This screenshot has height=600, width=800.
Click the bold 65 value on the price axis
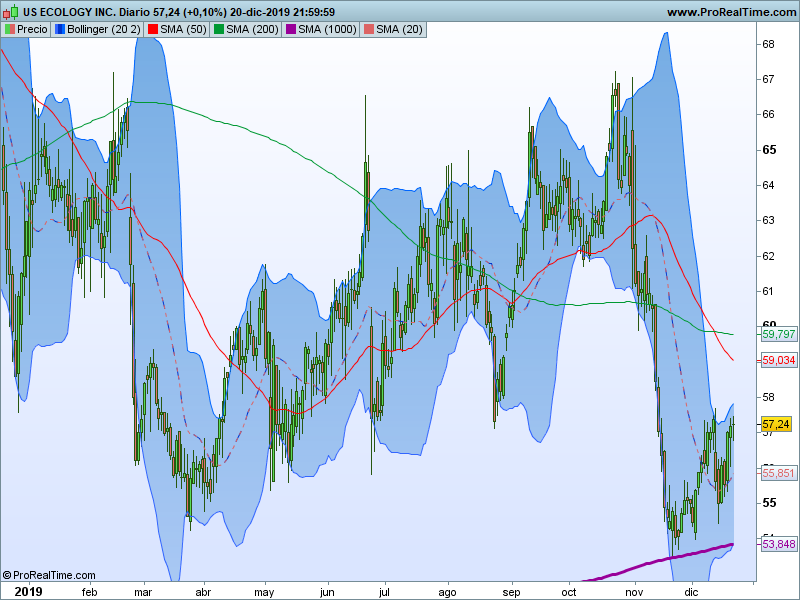tap(769, 150)
